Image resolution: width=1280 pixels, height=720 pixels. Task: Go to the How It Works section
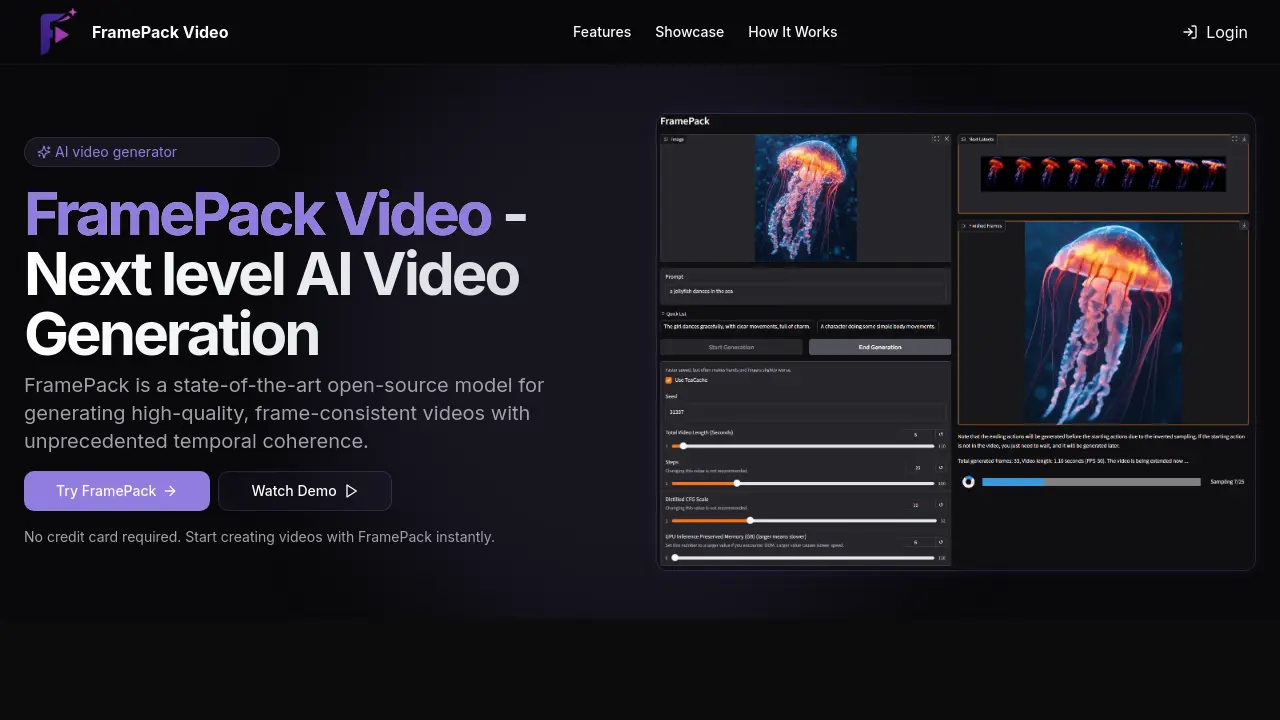tap(792, 31)
